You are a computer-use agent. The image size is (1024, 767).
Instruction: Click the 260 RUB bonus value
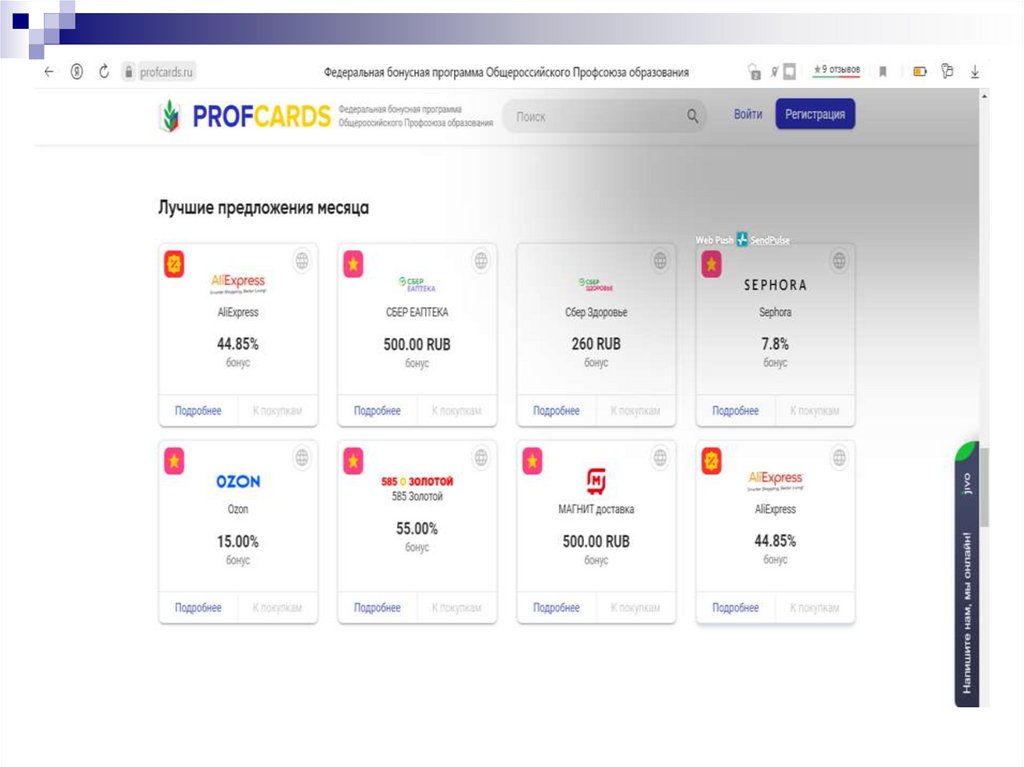click(596, 344)
